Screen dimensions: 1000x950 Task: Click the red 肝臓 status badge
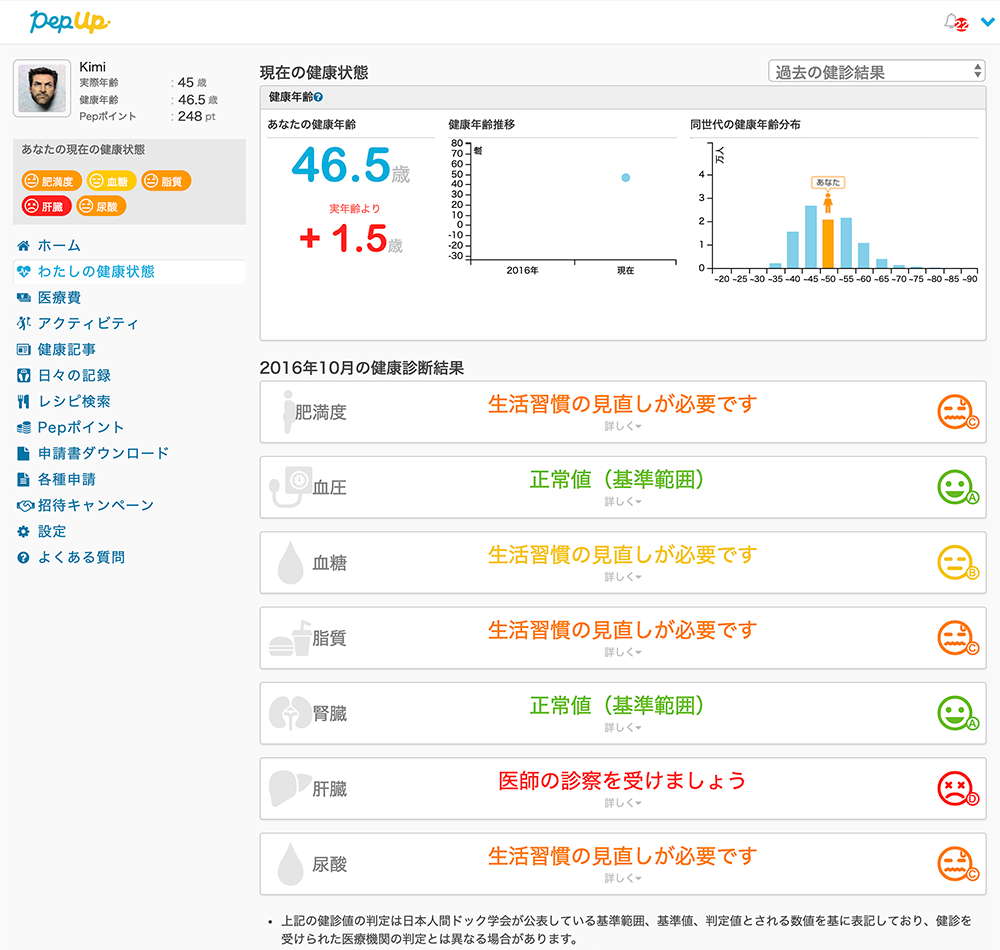[x=46, y=206]
